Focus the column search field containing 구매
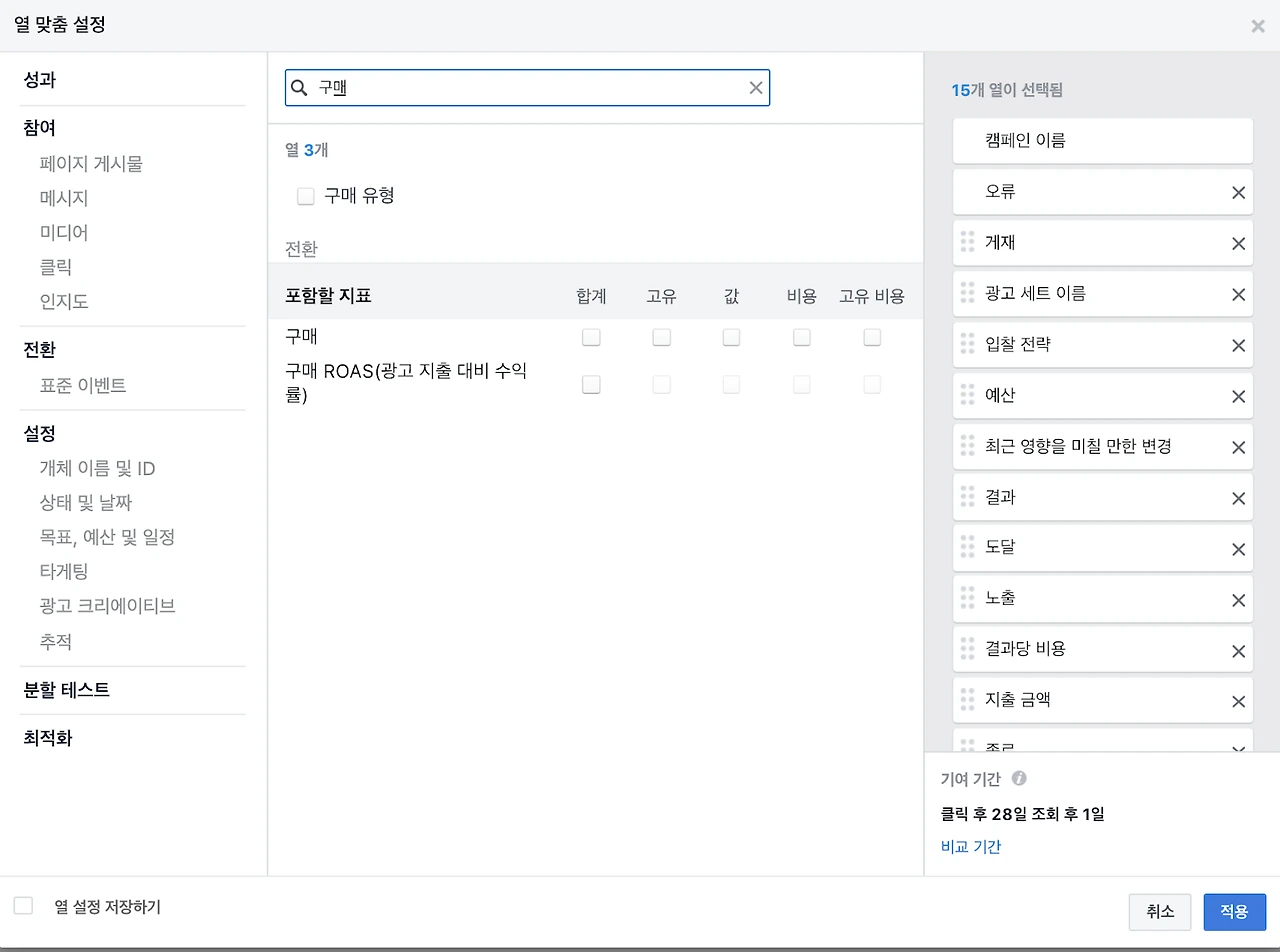This screenshot has height=952, width=1280. click(x=528, y=88)
